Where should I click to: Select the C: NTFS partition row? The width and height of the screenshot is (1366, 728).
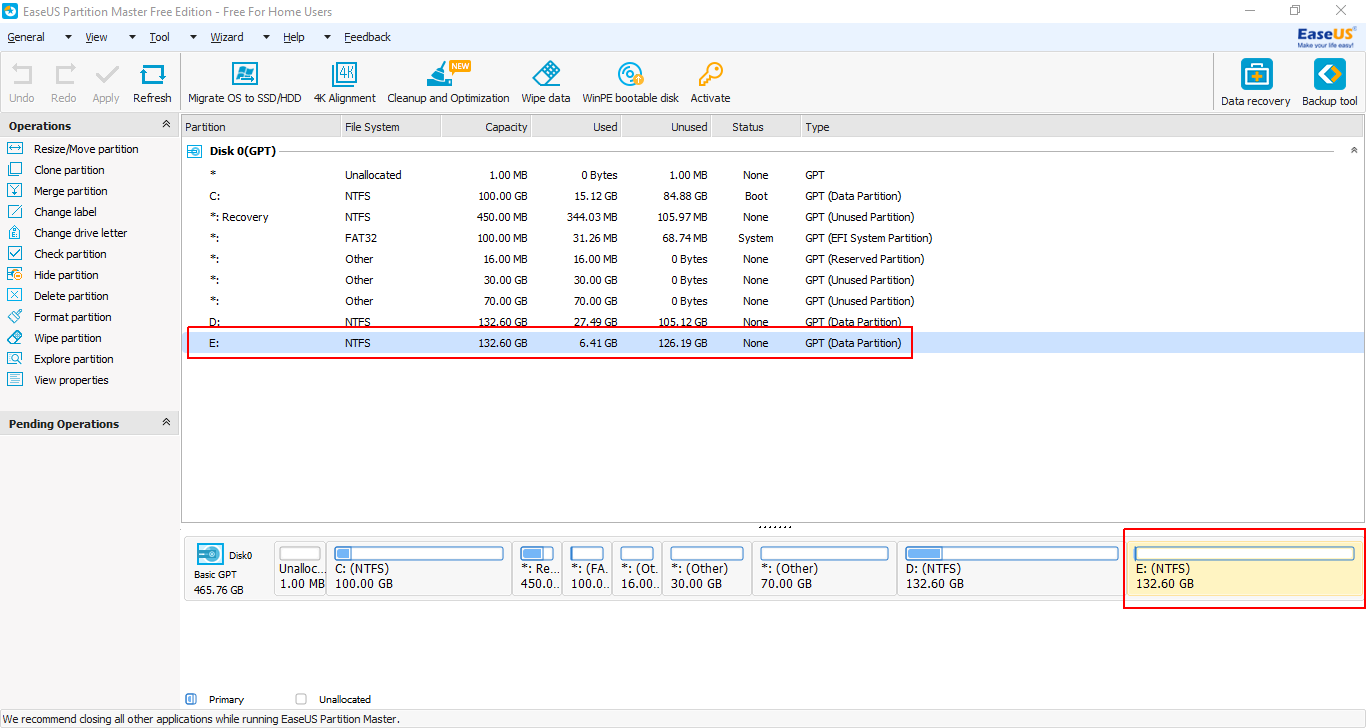[773, 196]
